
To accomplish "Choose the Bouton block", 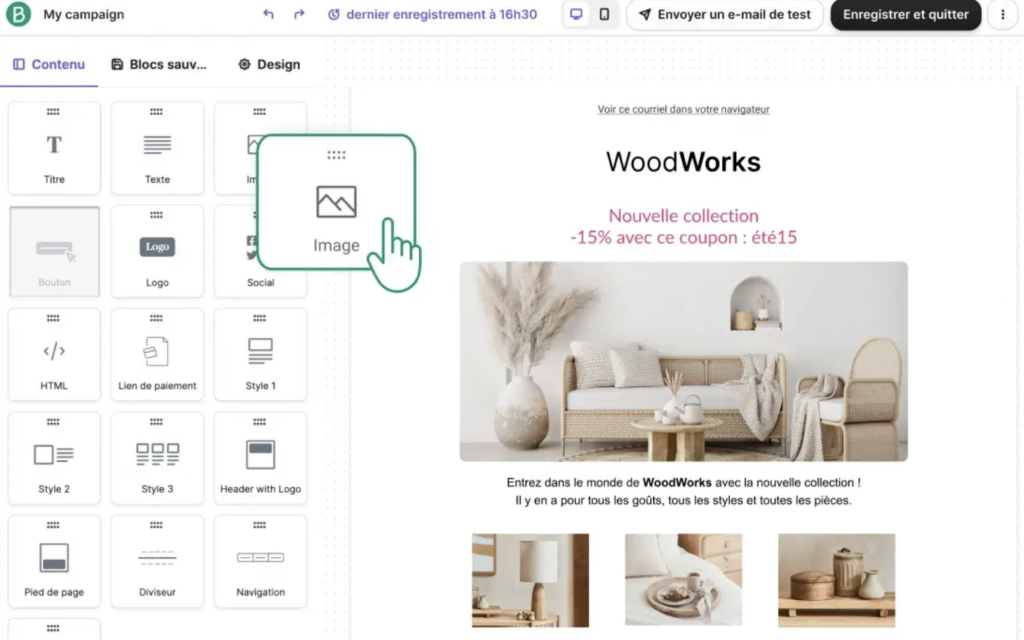I will click(x=54, y=251).
